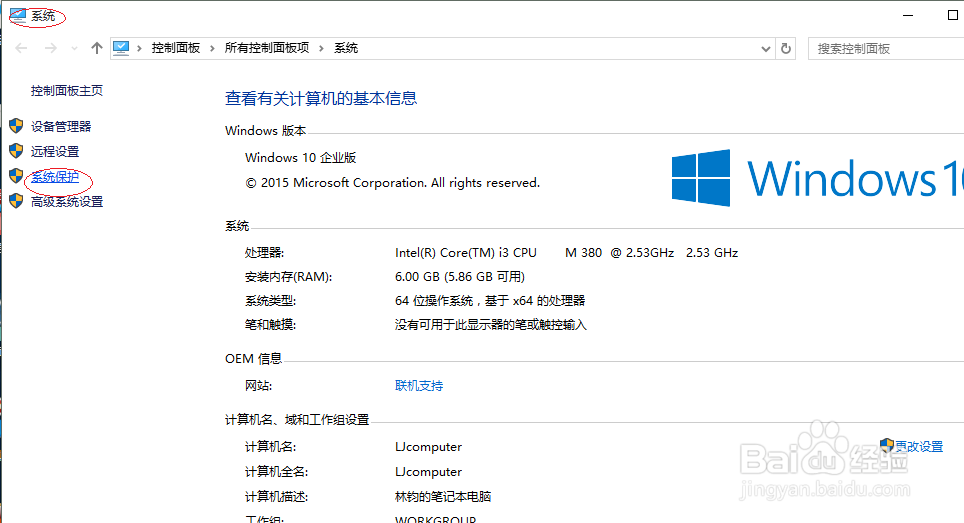Click the forward navigation arrow
This screenshot has height=523, width=964.
(50, 48)
